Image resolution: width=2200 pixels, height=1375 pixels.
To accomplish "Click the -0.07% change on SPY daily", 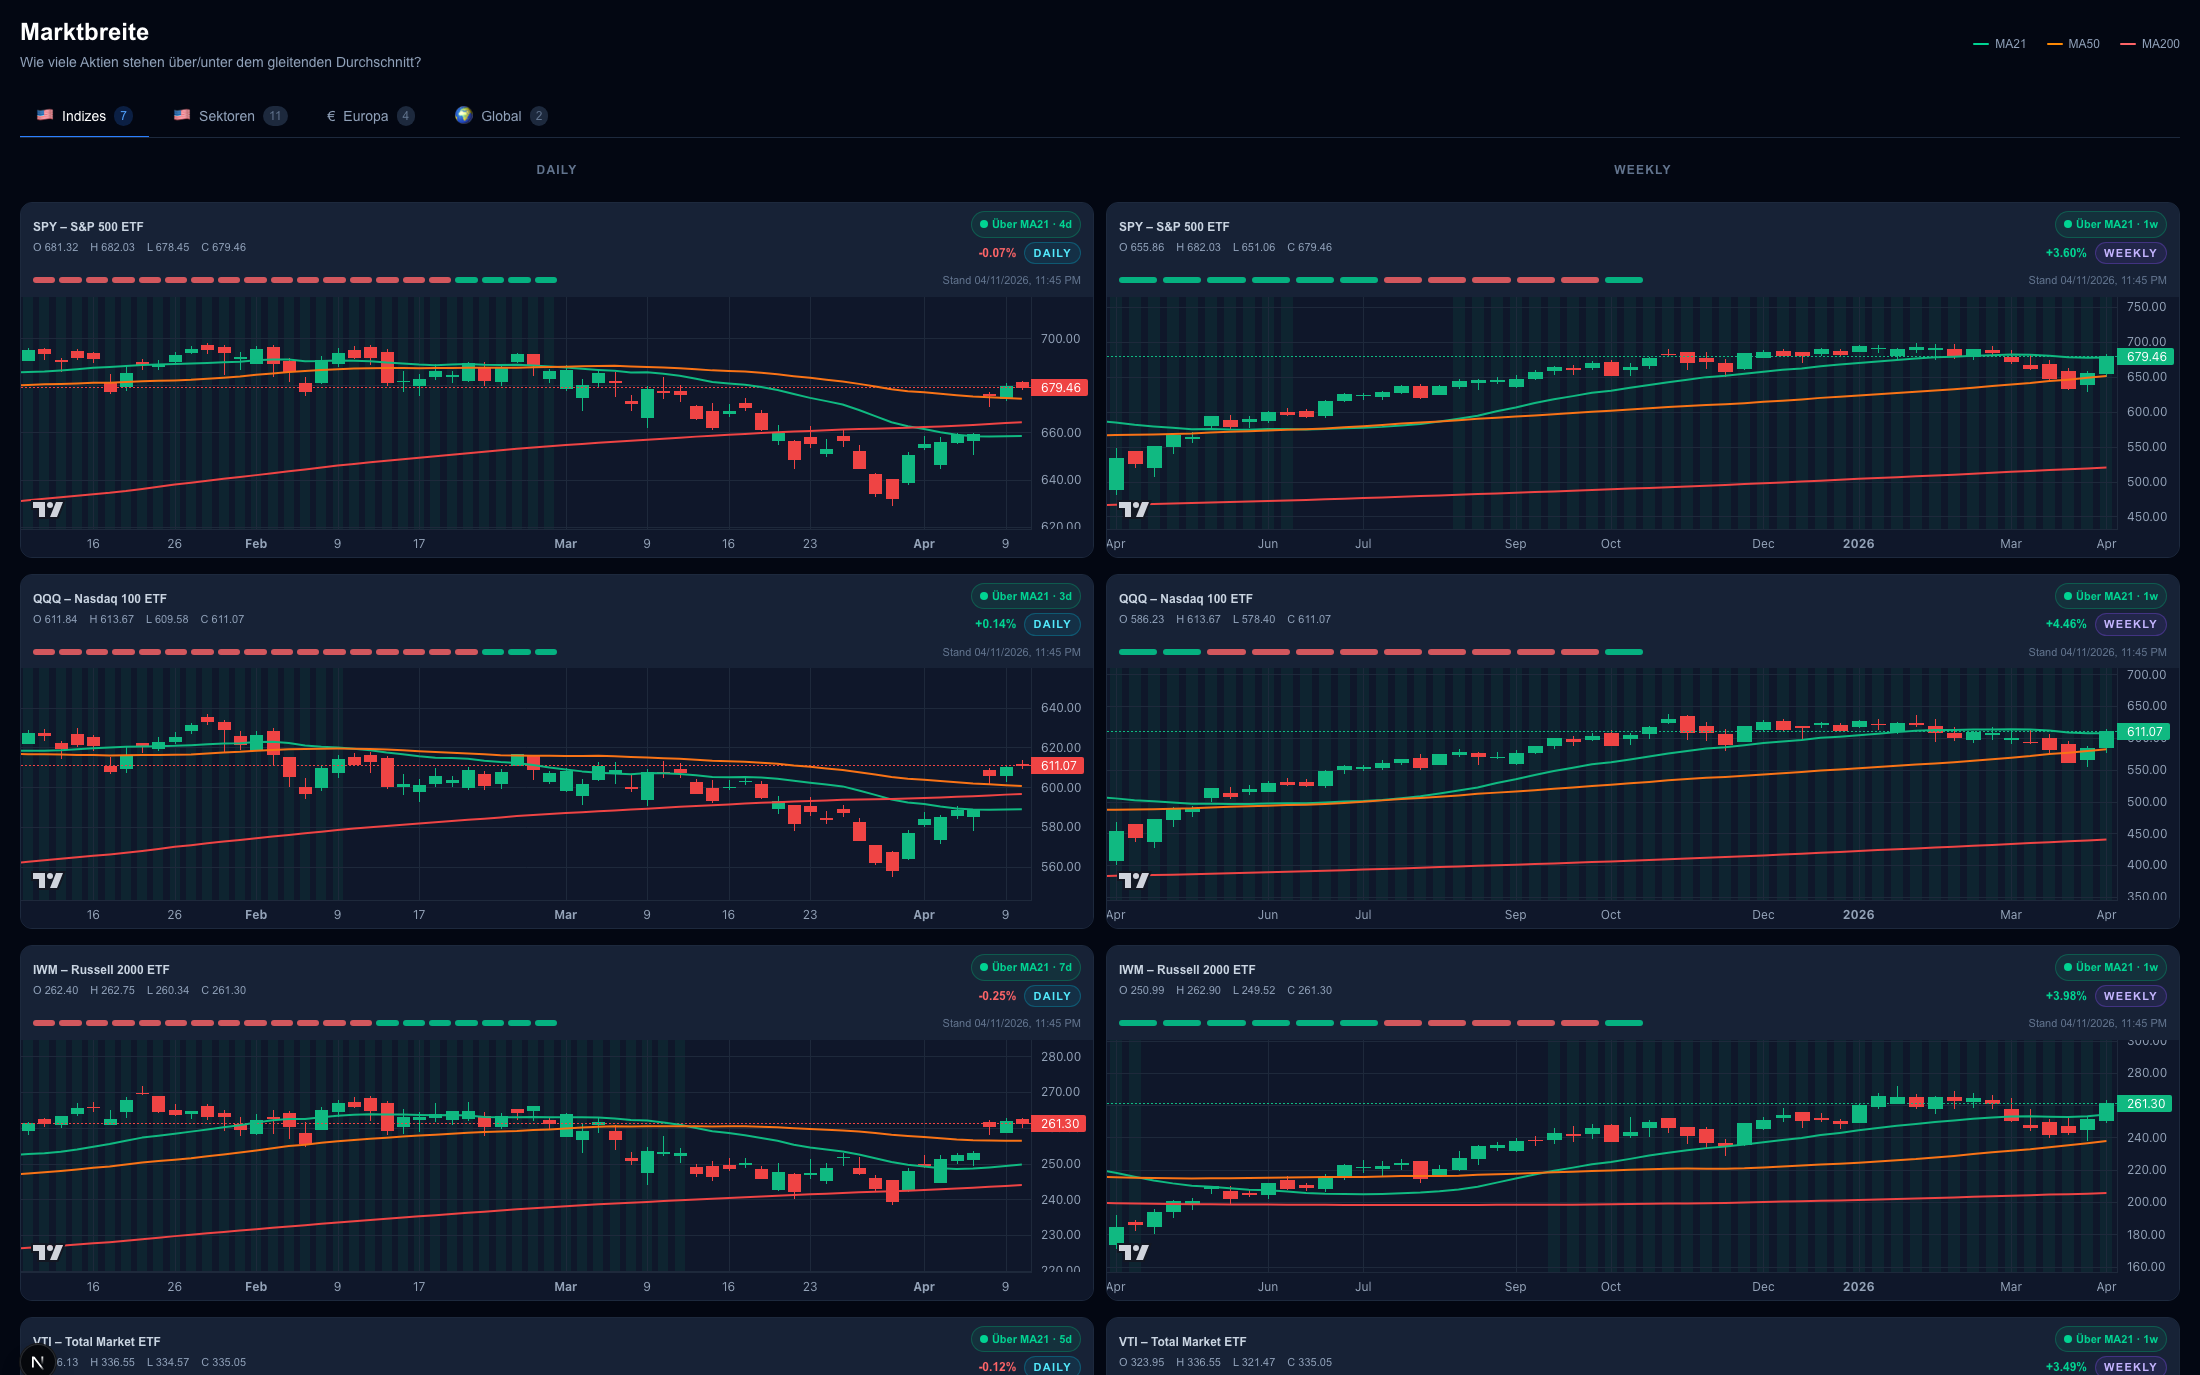I will [997, 253].
